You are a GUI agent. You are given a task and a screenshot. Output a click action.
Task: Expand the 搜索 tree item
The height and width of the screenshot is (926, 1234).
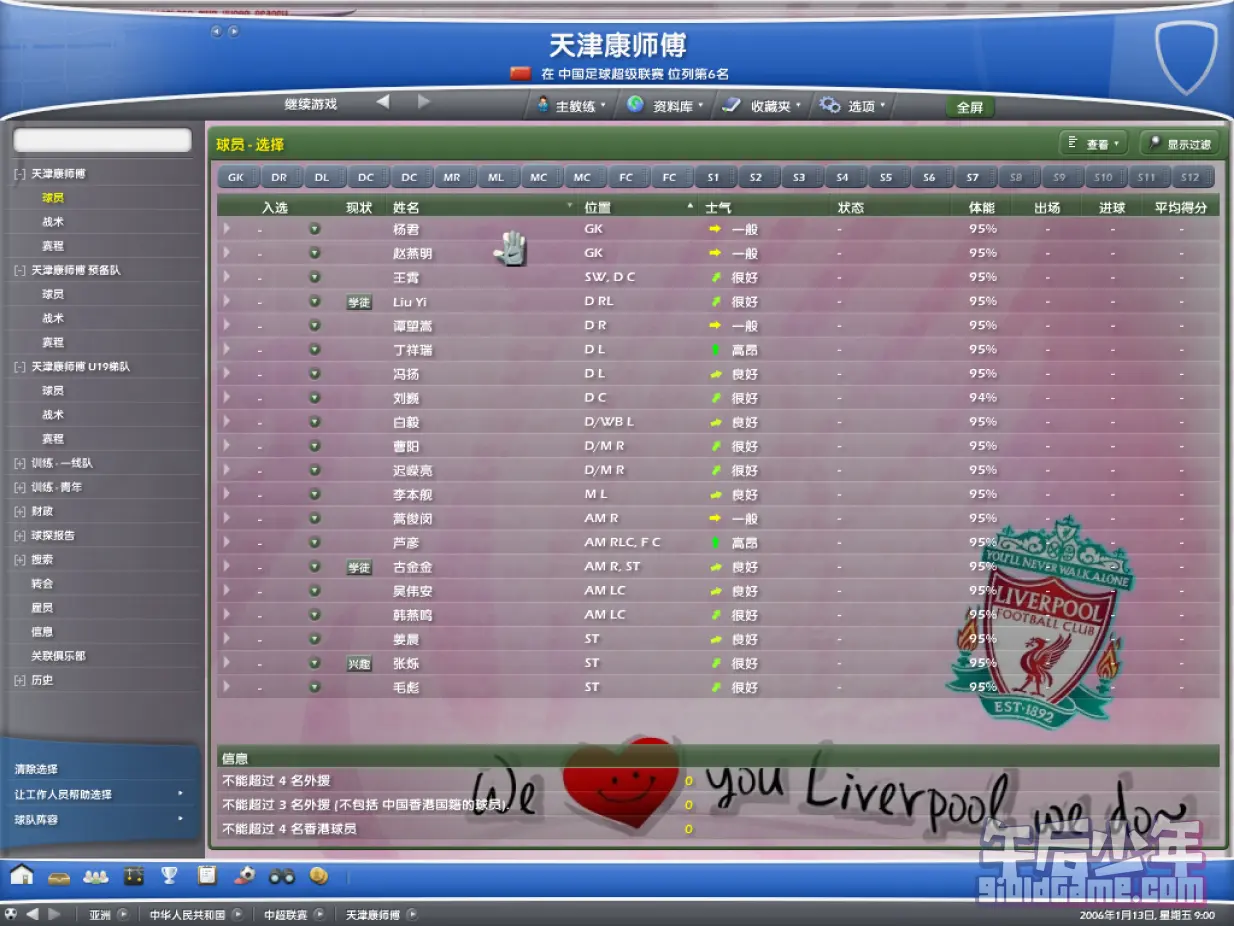coord(20,560)
